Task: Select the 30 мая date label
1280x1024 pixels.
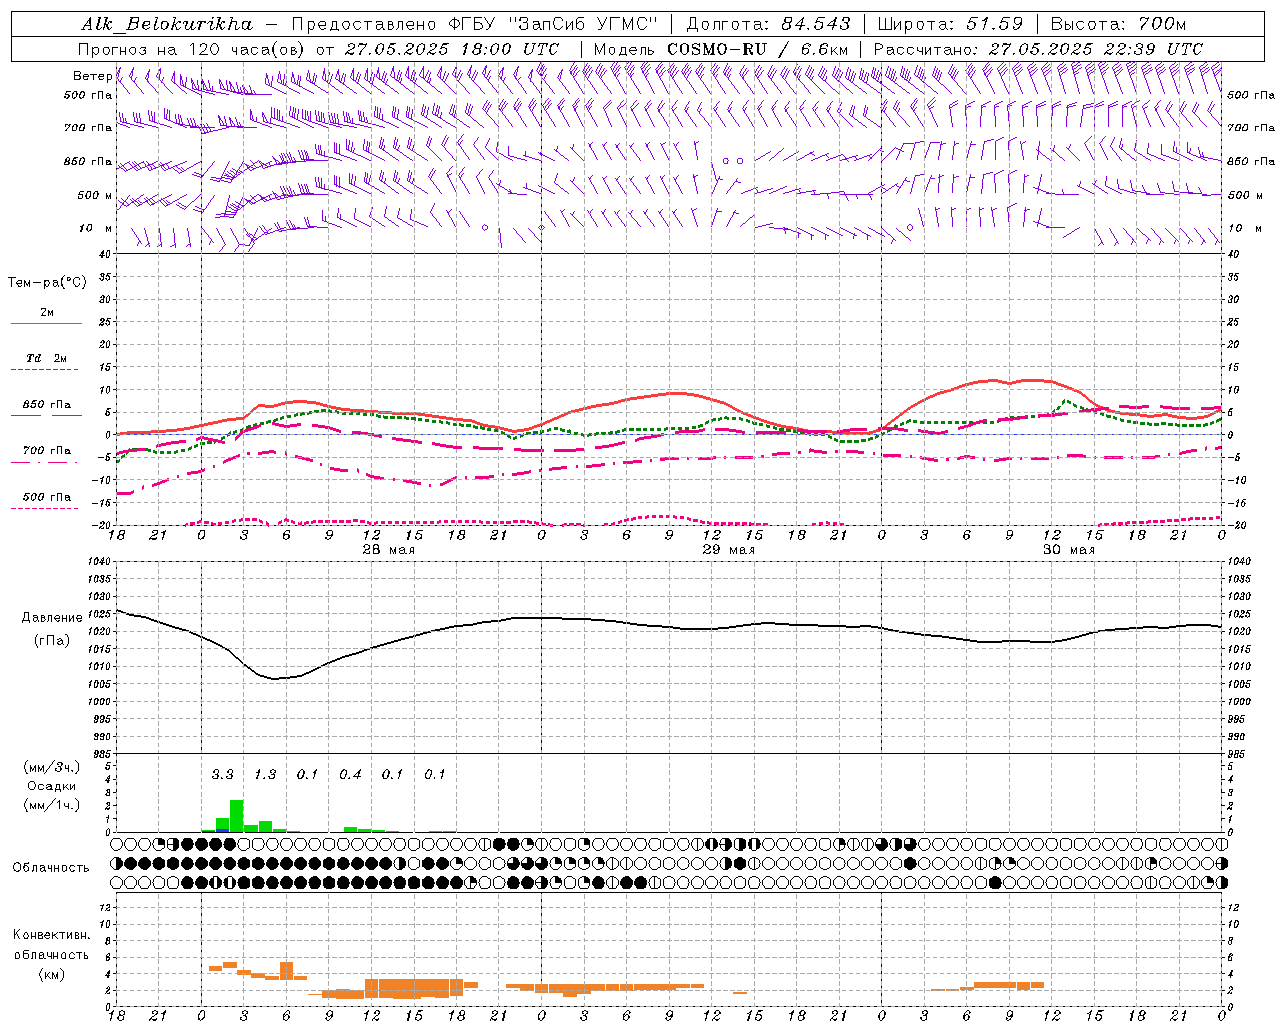Action: coord(1068,550)
